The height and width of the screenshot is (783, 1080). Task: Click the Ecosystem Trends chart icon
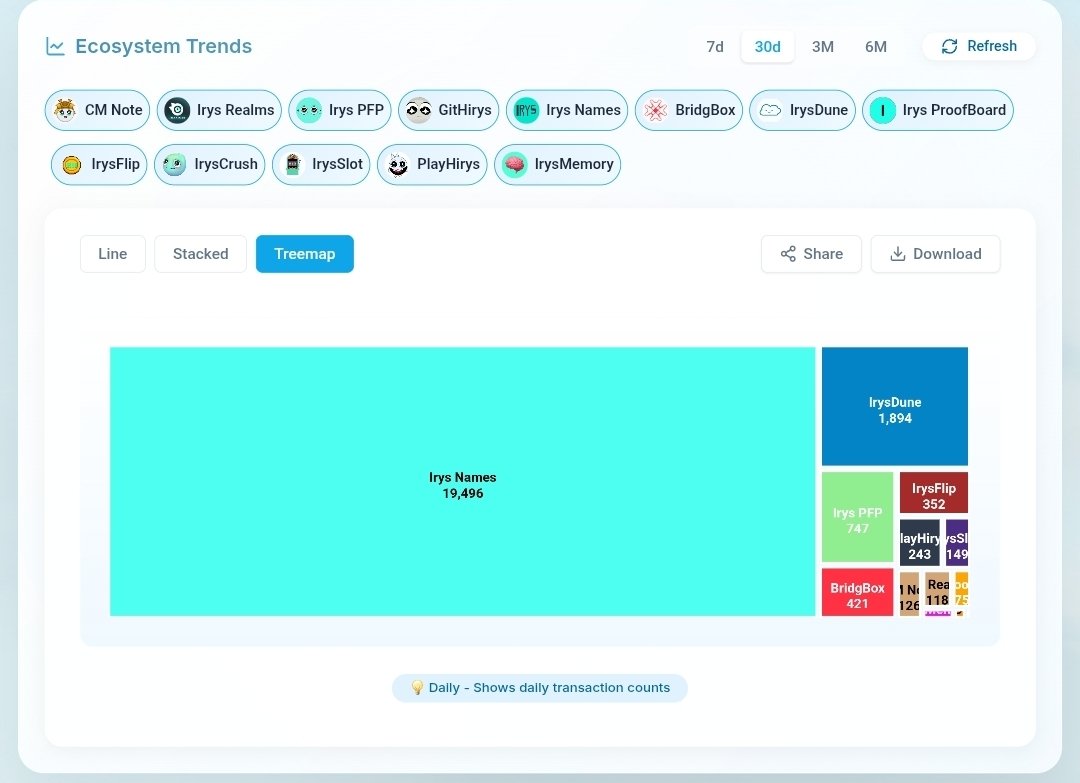click(55, 46)
